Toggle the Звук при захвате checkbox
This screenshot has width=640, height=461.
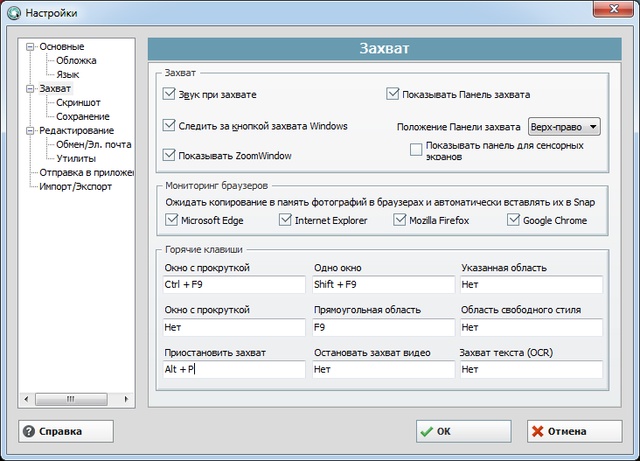click(169, 94)
